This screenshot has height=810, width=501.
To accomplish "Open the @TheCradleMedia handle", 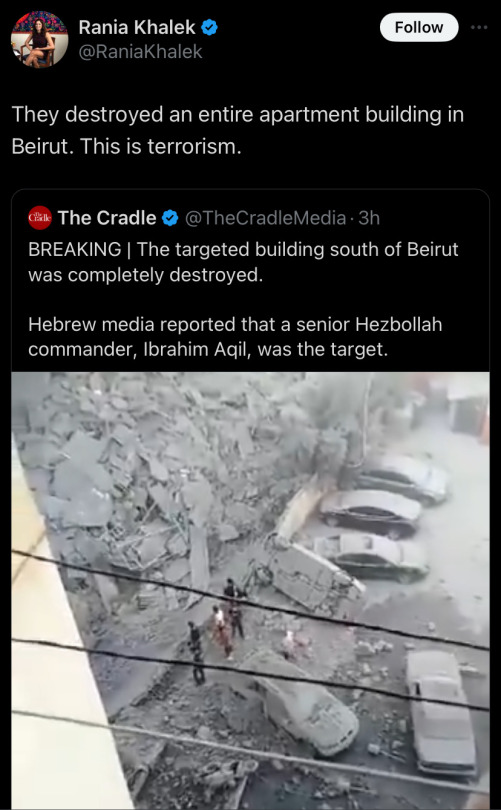I will point(265,218).
